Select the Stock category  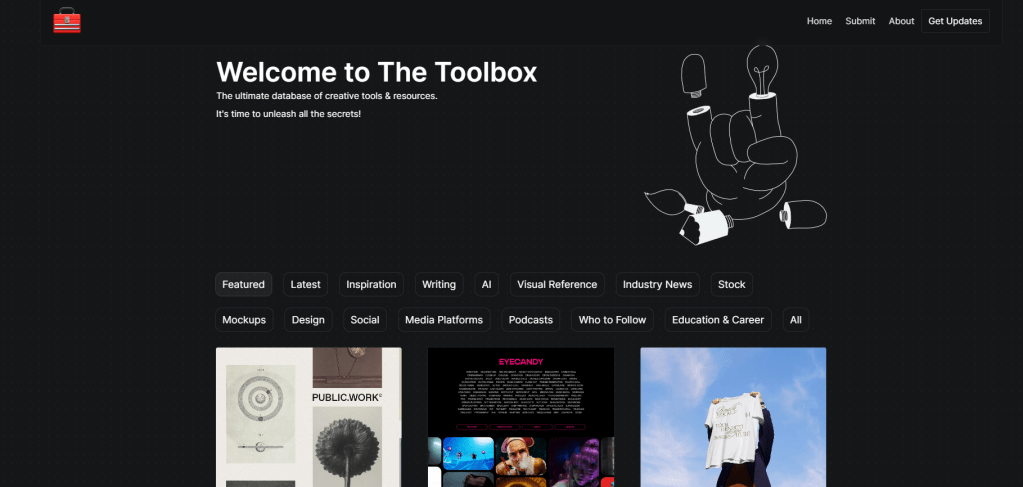tap(731, 285)
